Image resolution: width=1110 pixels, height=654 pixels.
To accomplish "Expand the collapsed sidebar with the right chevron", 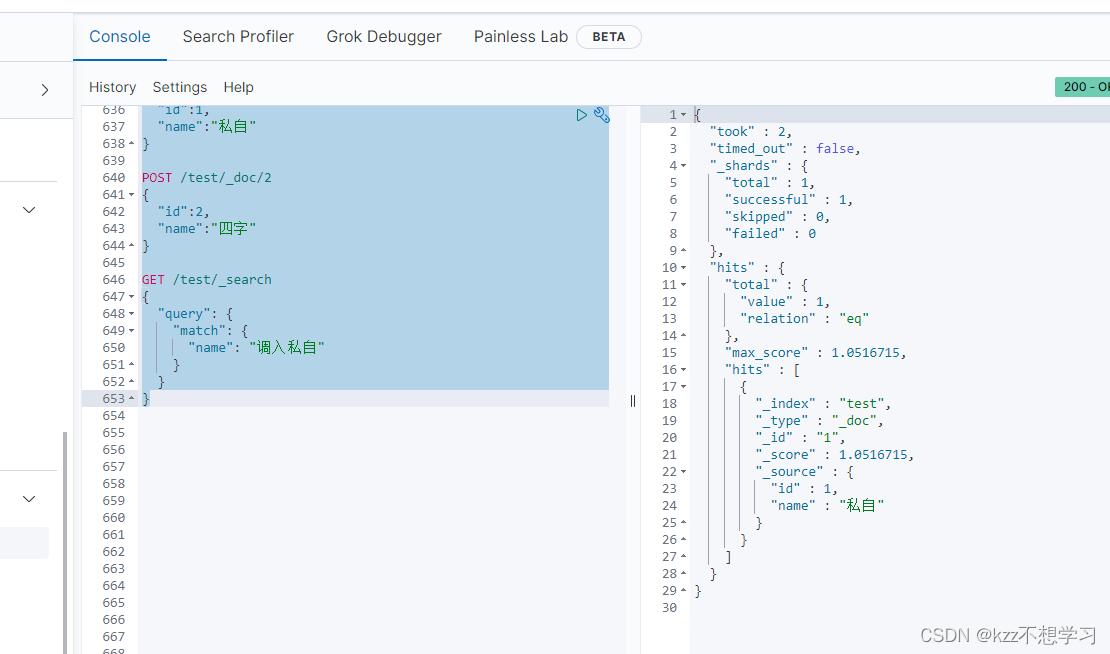I will (45, 90).
